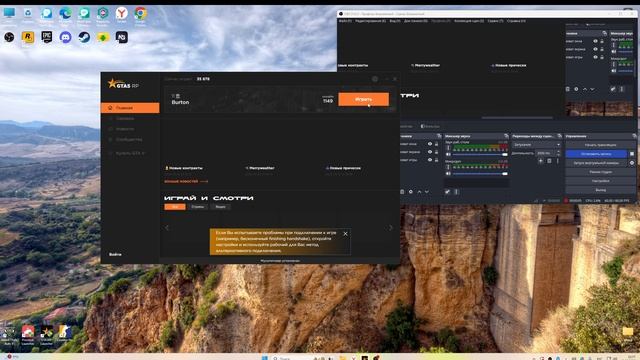
Task: Open transition properties dots menu
Action: [x=558, y=161]
